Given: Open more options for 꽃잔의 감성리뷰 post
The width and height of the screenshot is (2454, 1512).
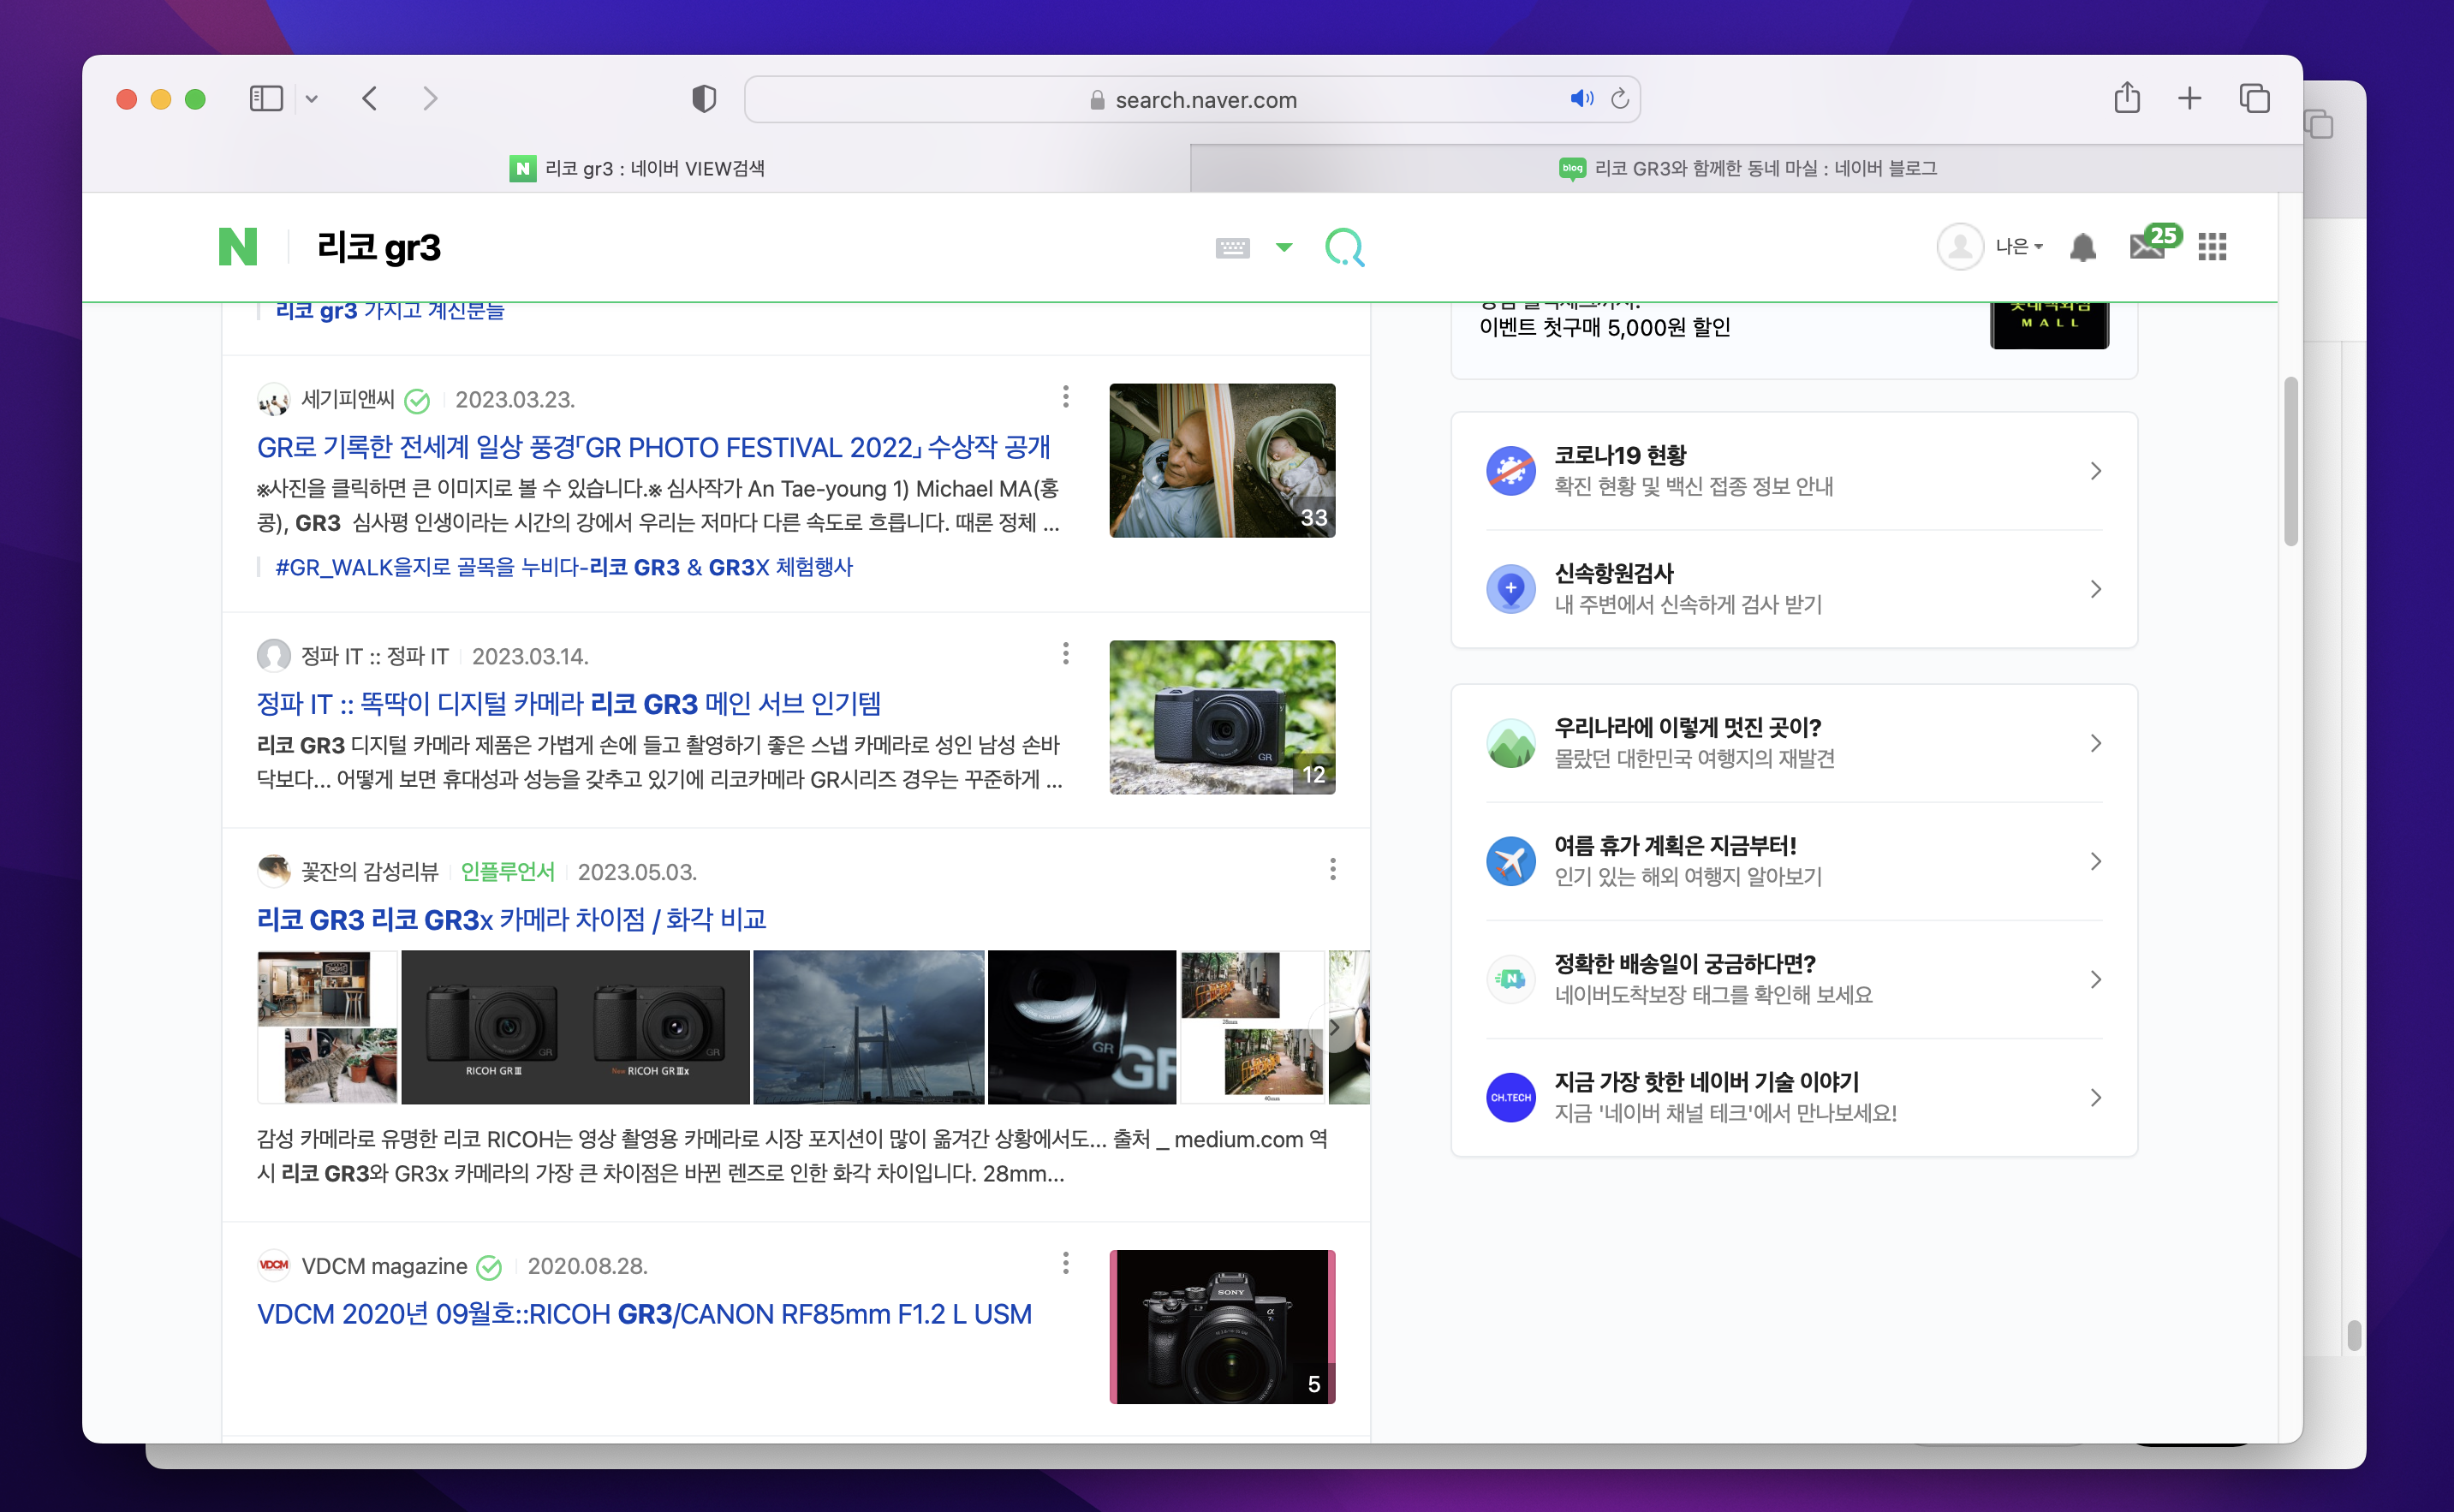Looking at the screenshot, I should 1333,870.
